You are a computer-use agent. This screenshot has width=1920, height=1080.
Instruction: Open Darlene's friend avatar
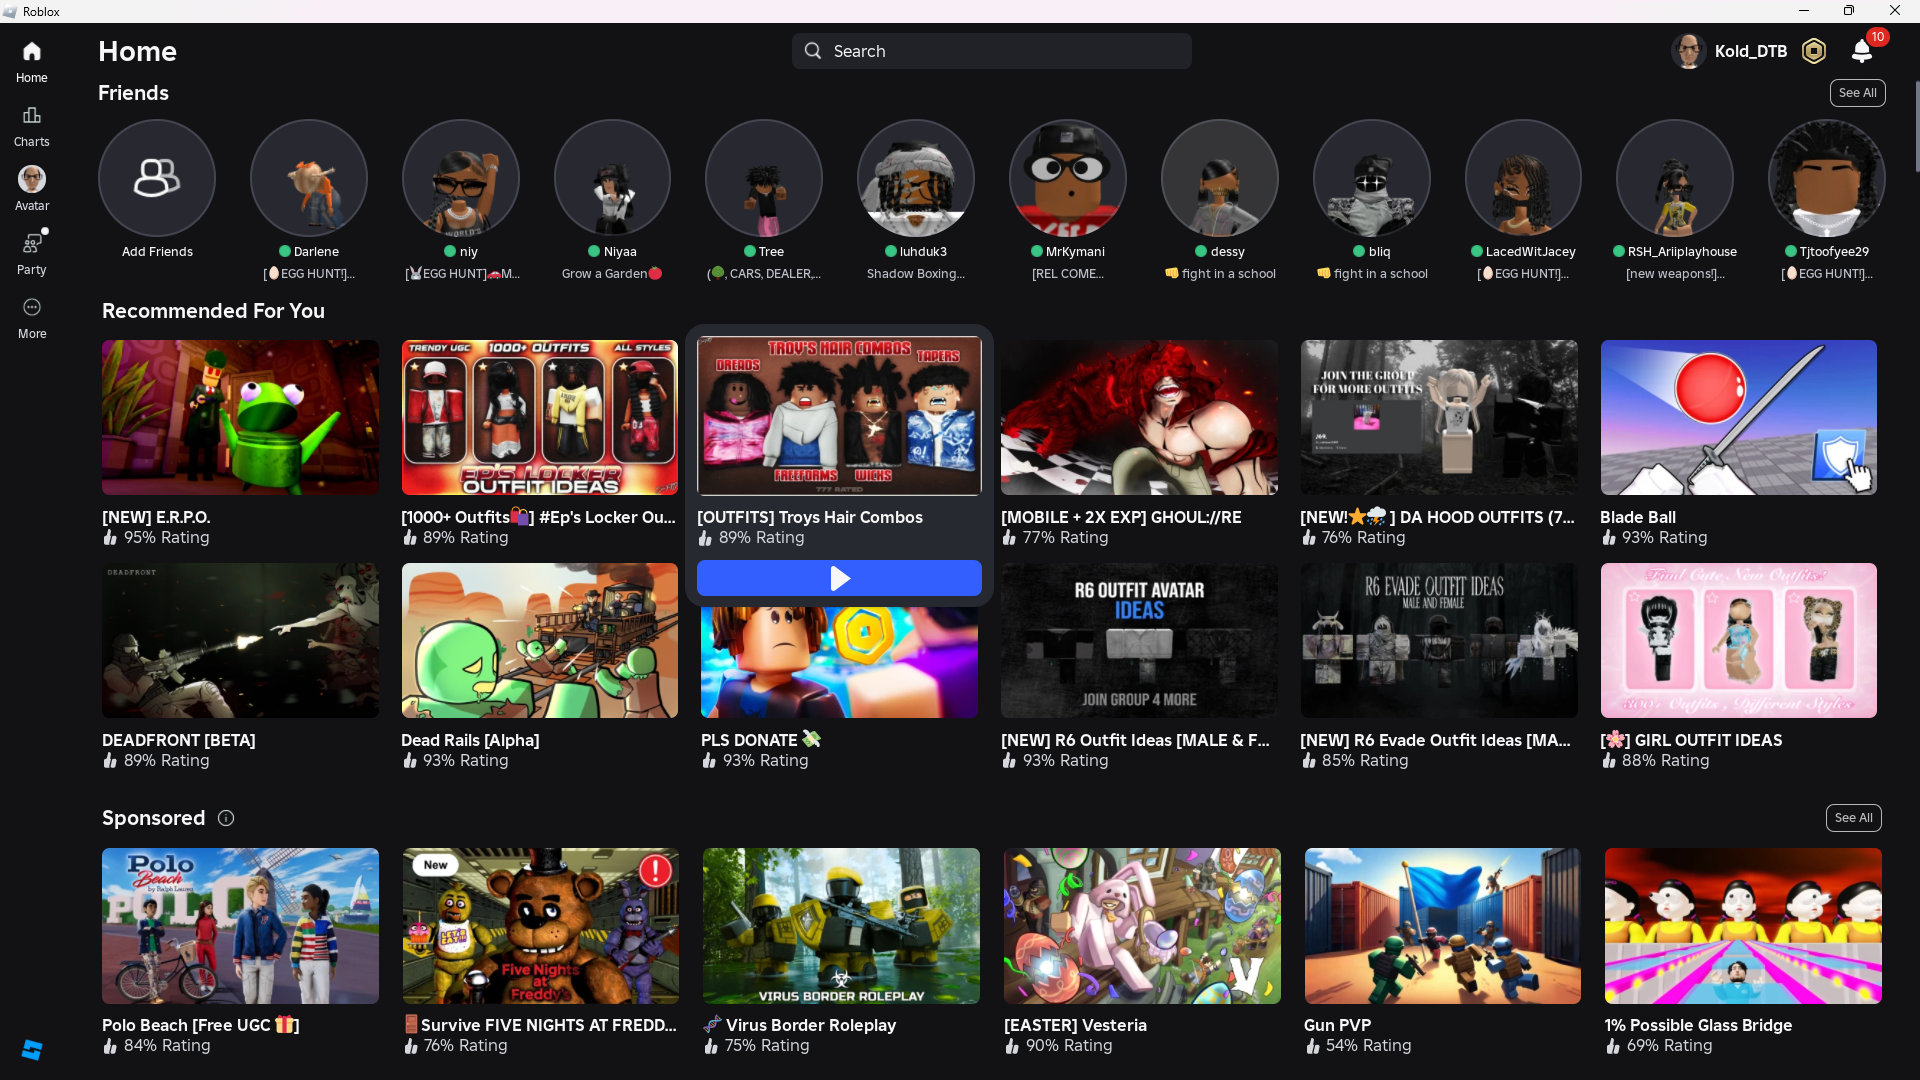point(309,178)
